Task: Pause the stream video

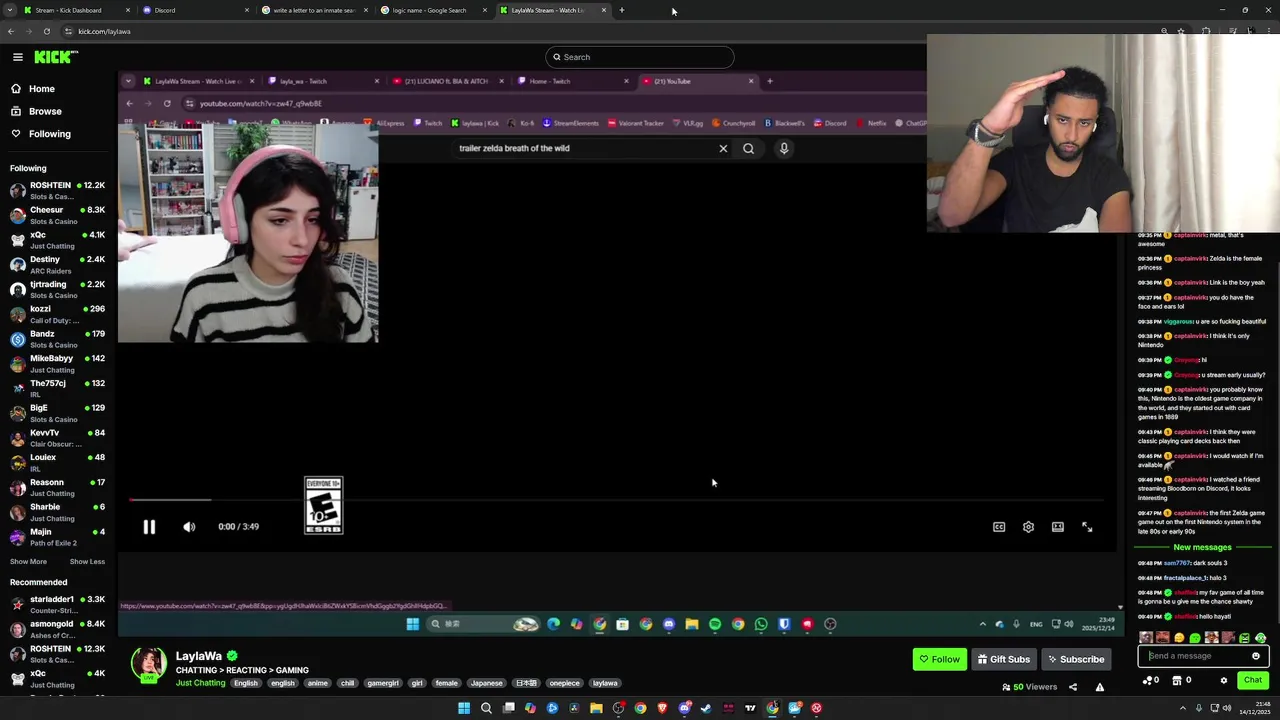Action: (x=149, y=527)
